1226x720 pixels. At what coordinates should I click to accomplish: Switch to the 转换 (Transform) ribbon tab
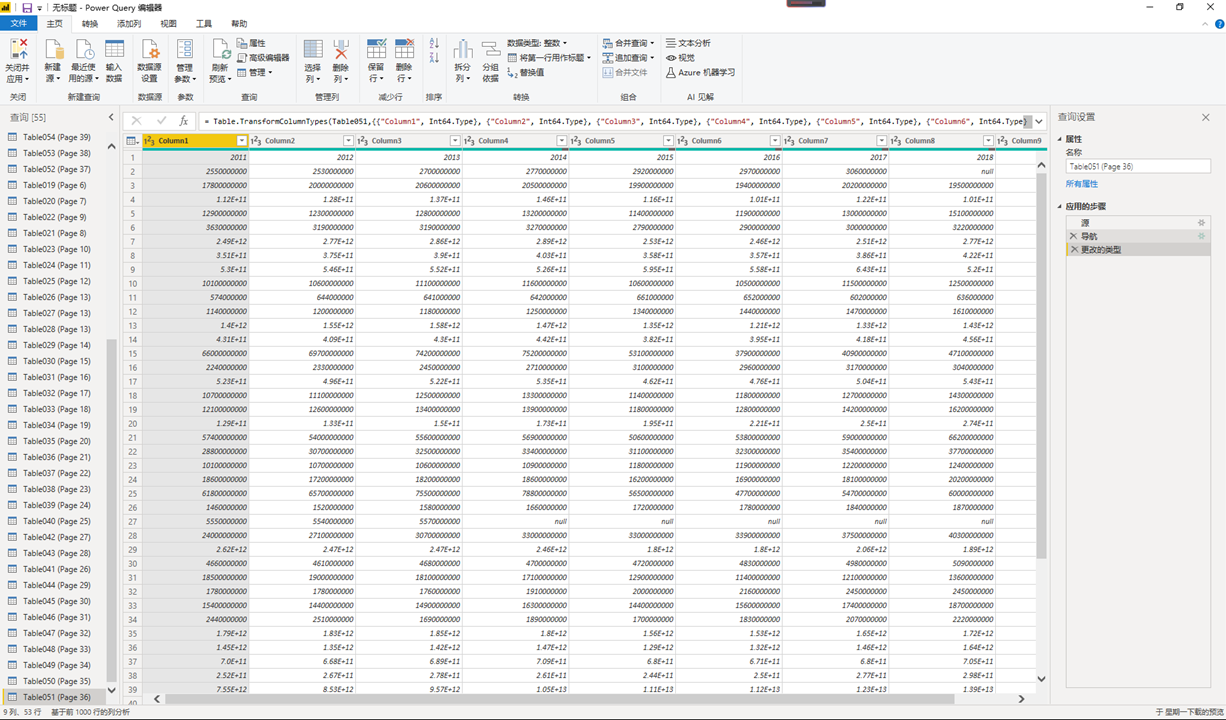(90, 23)
